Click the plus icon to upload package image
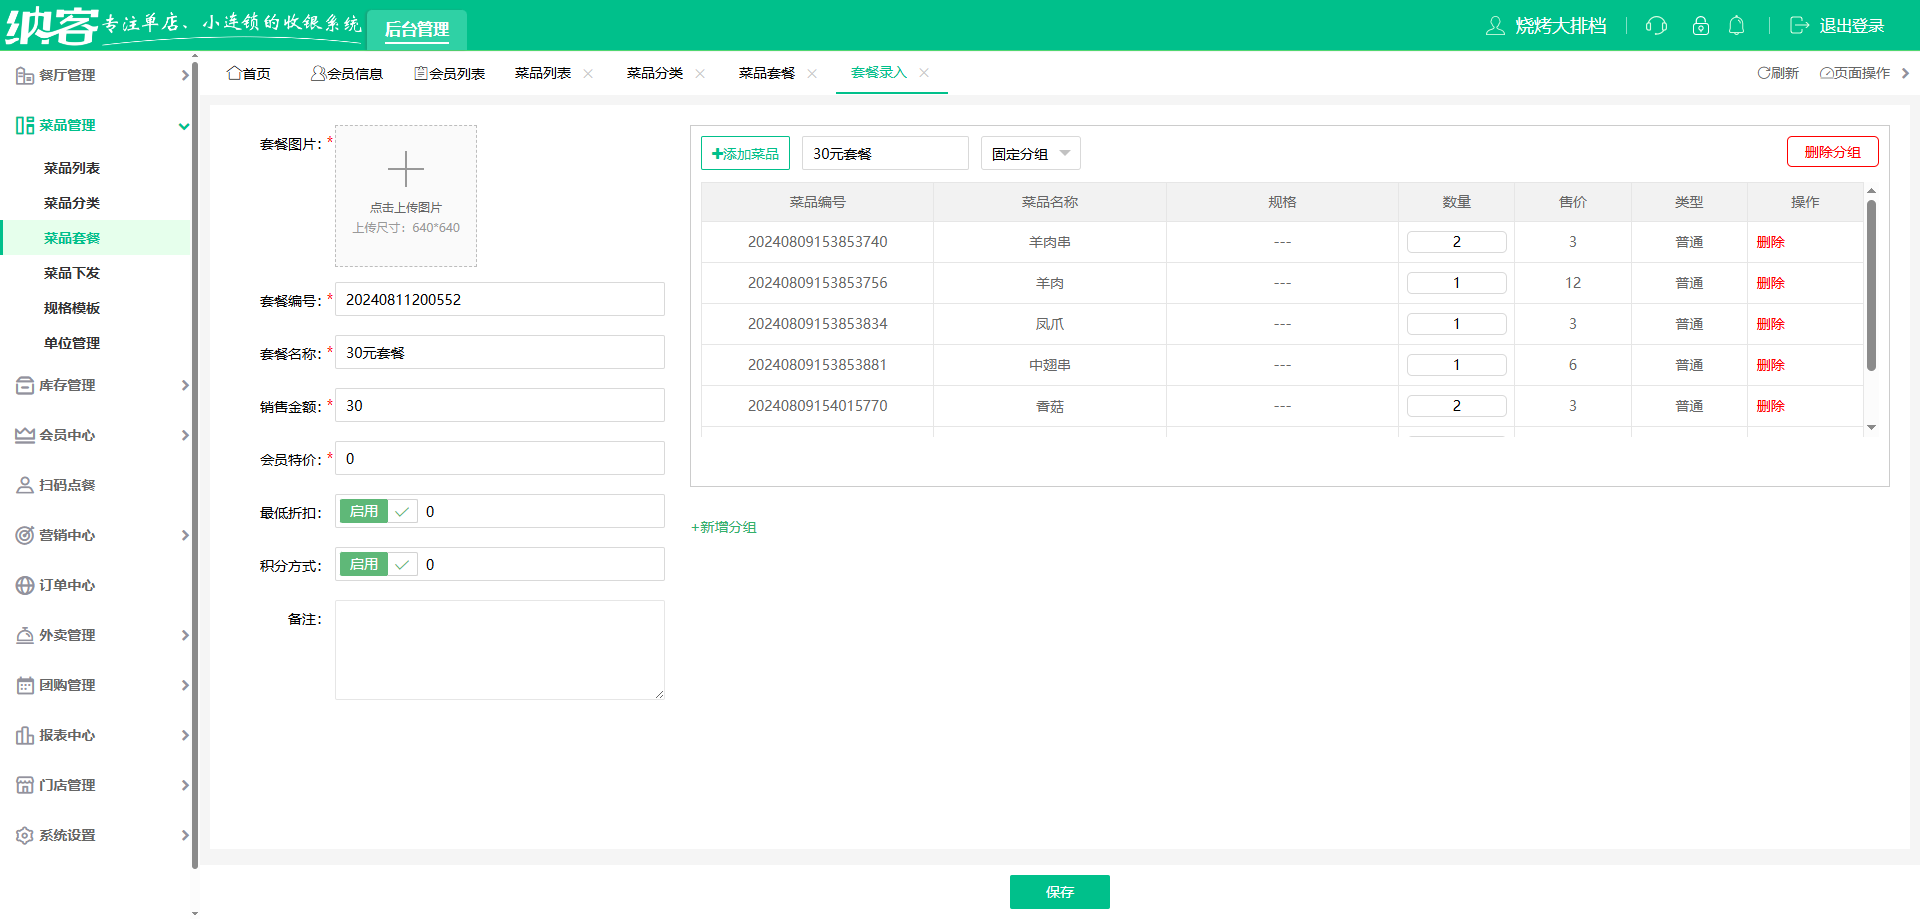This screenshot has width=1920, height=919. 405,169
